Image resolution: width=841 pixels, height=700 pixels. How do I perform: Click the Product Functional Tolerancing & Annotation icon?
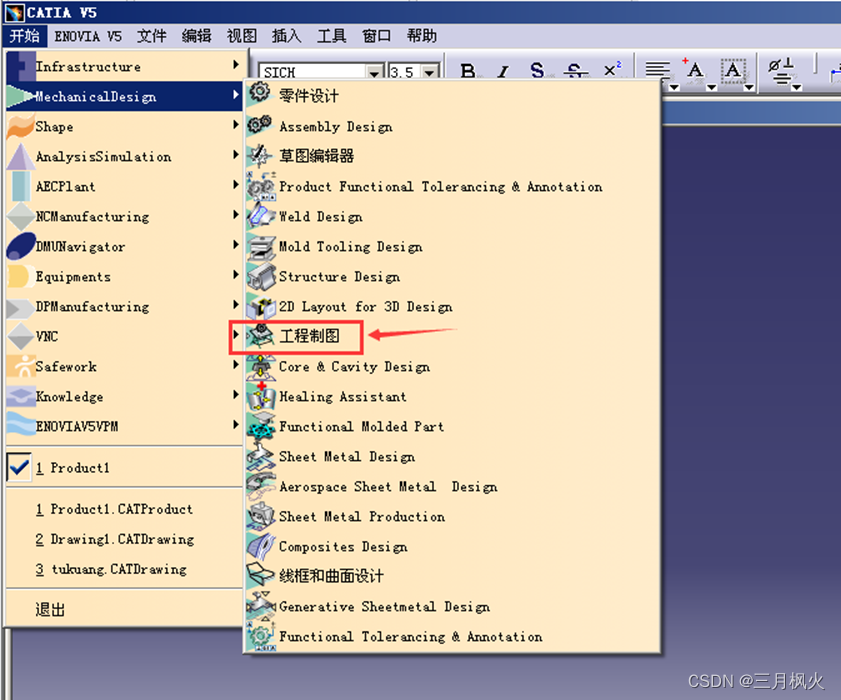(x=261, y=186)
